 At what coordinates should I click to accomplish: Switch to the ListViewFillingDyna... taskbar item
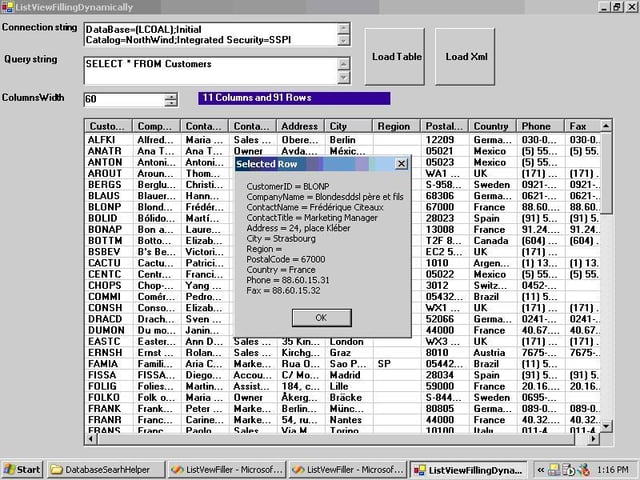469,470
